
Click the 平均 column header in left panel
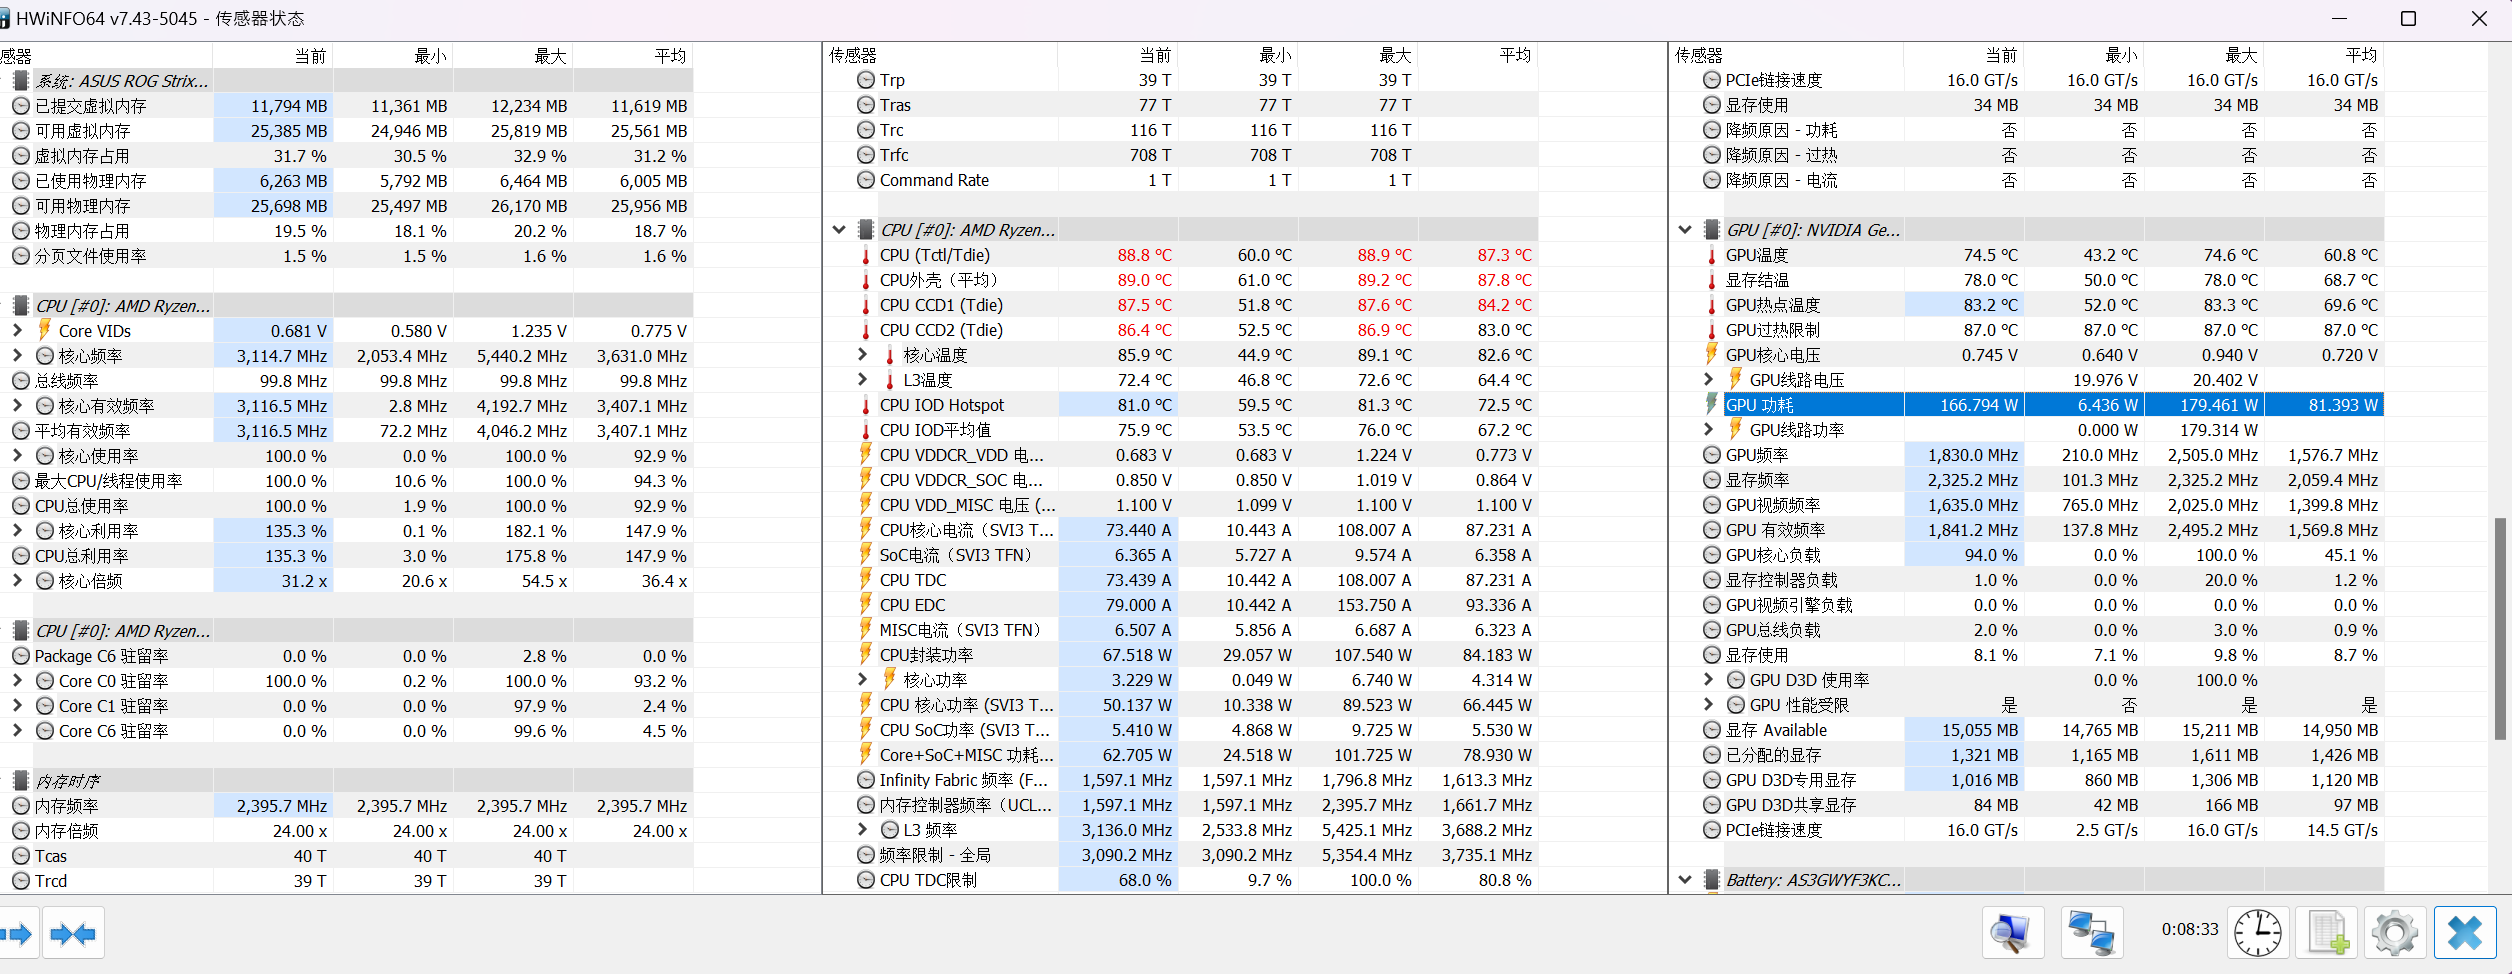click(x=633, y=55)
